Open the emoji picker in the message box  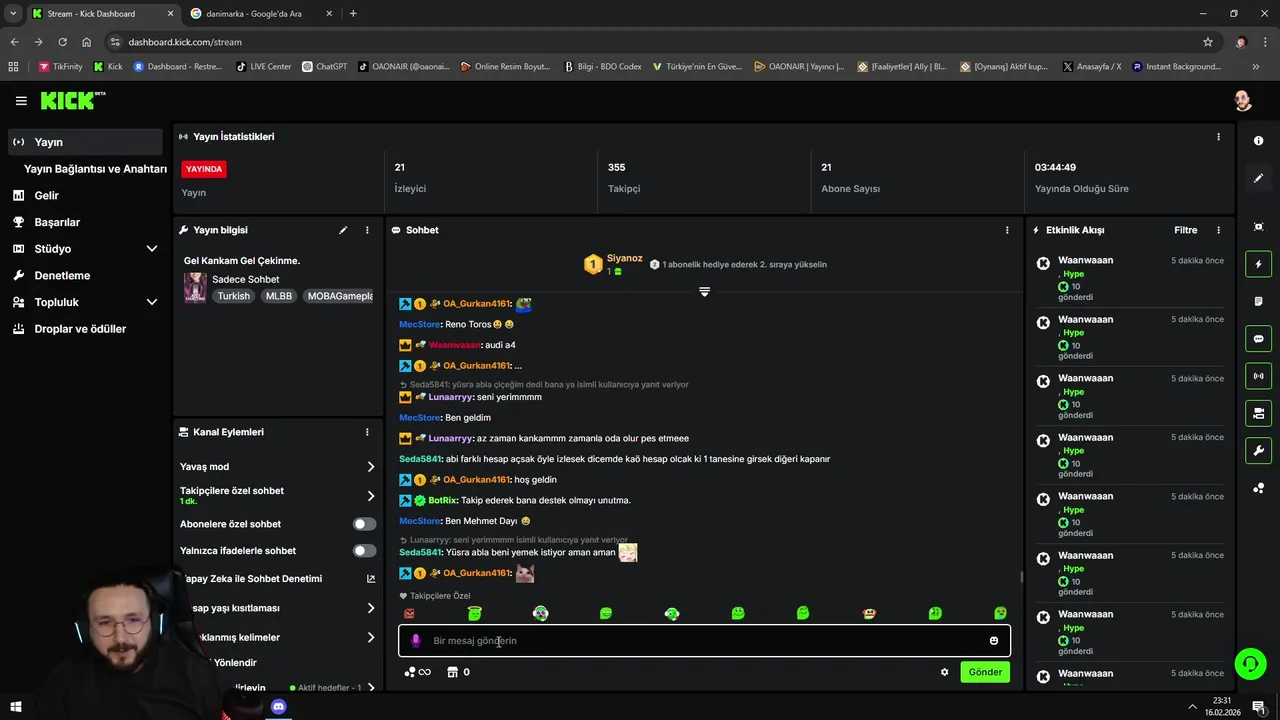[x=994, y=641]
